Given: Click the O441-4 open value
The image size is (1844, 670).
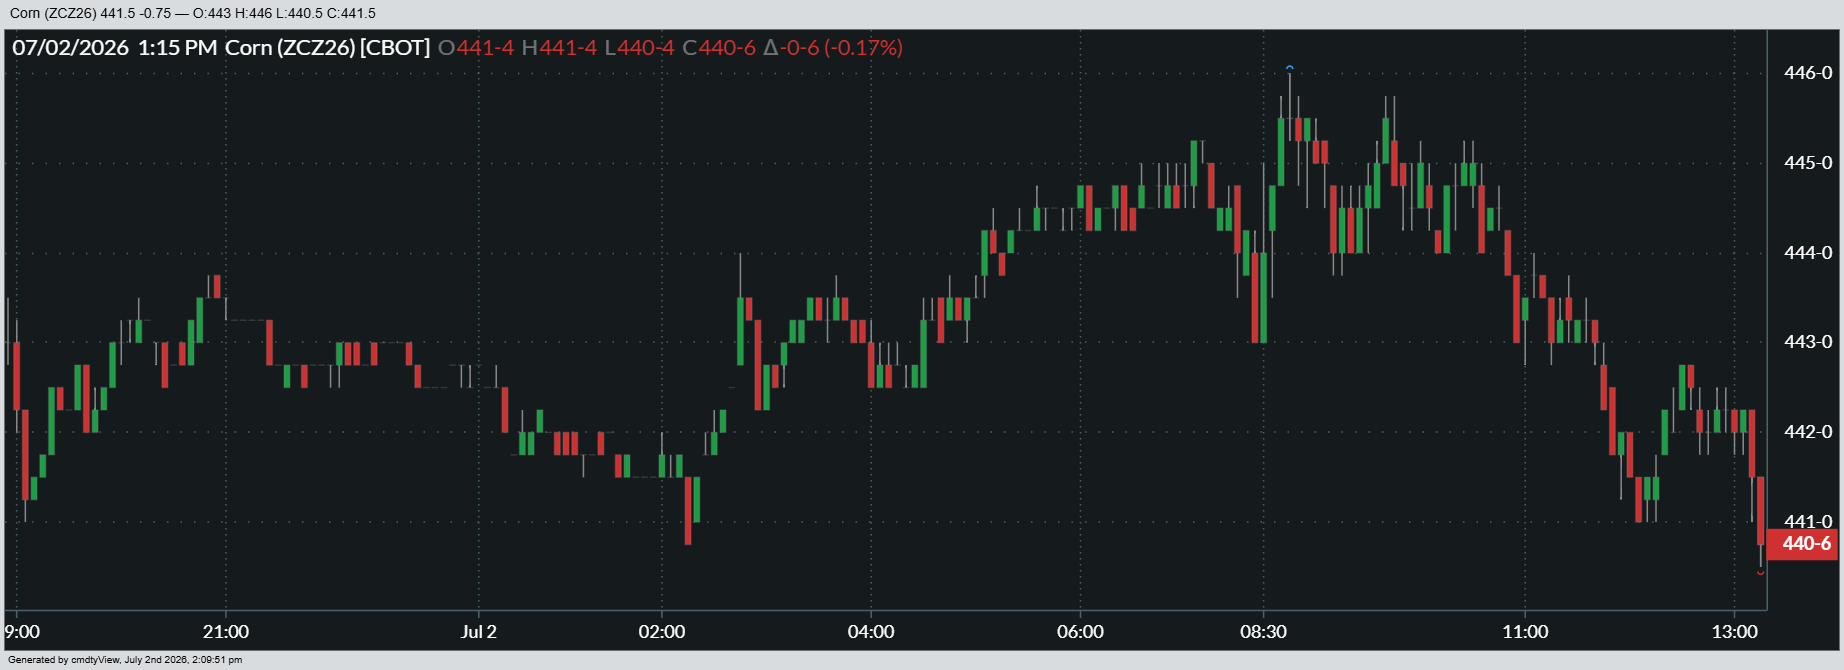Looking at the screenshot, I should [x=476, y=47].
